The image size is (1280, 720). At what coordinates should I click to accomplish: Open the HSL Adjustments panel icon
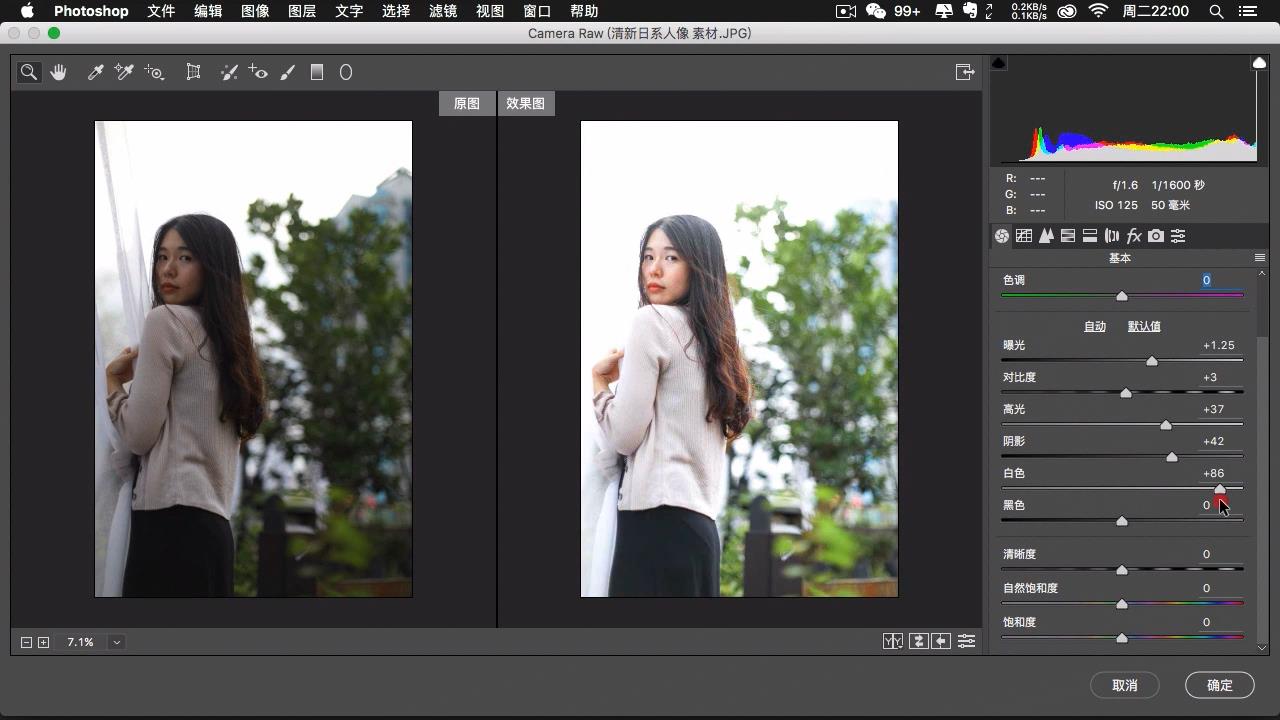[1068, 236]
